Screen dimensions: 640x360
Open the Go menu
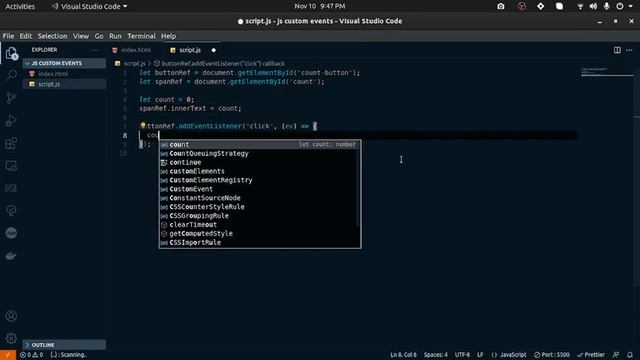coord(99,36)
